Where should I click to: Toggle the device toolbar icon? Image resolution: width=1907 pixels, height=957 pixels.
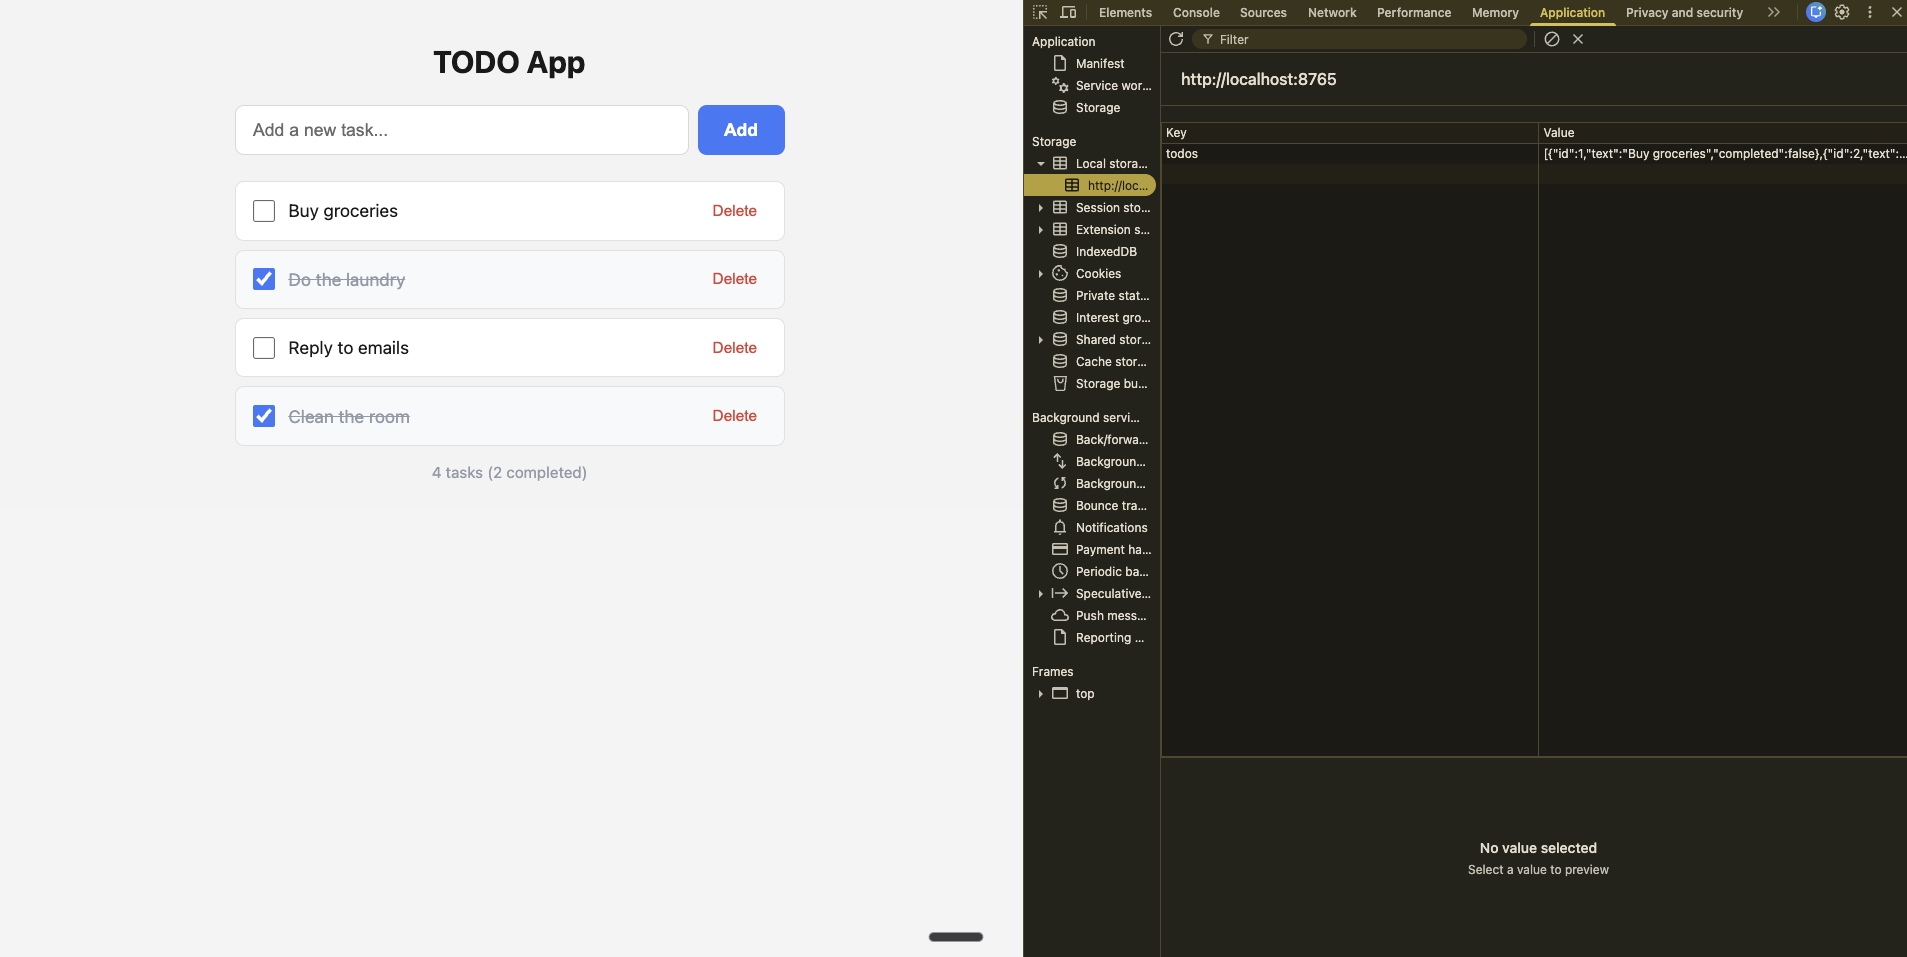1068,12
